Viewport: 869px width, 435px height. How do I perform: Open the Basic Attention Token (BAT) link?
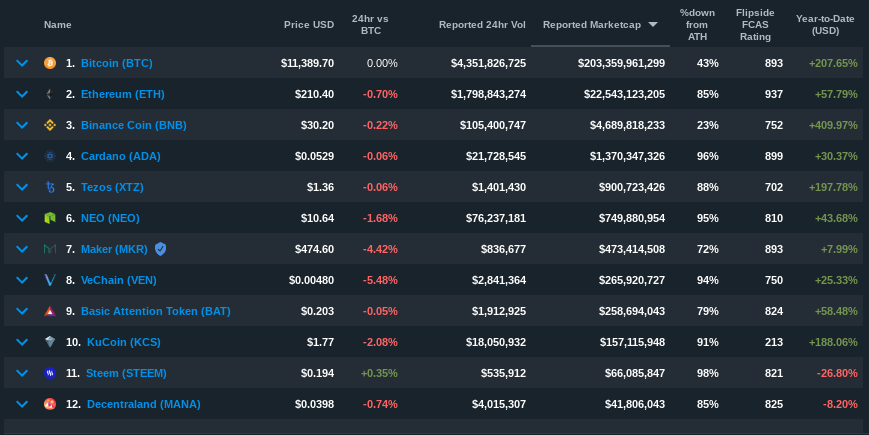(155, 311)
